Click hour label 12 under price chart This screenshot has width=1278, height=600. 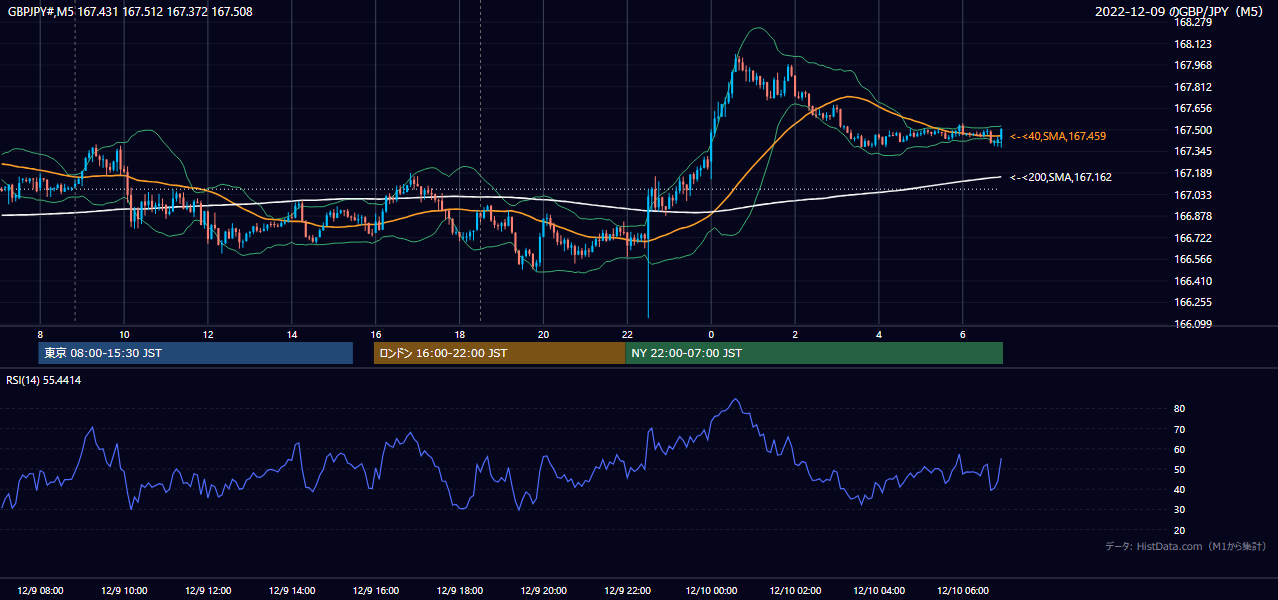click(208, 334)
